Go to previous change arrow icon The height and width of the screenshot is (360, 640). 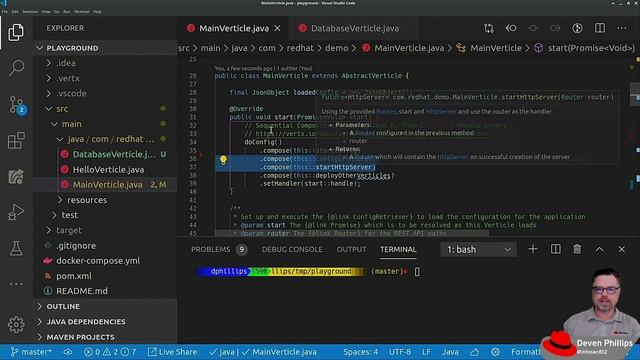[x=511, y=28]
